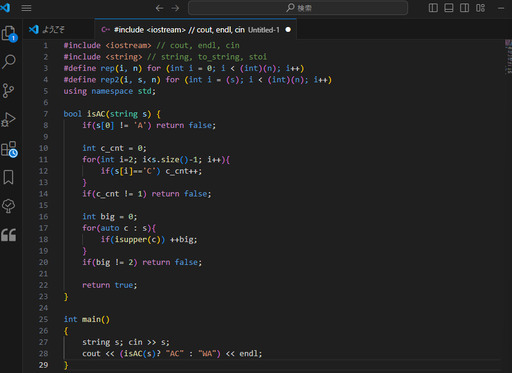Image resolution: width=512 pixels, height=373 pixels.
Task: Click 'if(isupper(c)) ++big;' on line 18
Action: point(149,239)
